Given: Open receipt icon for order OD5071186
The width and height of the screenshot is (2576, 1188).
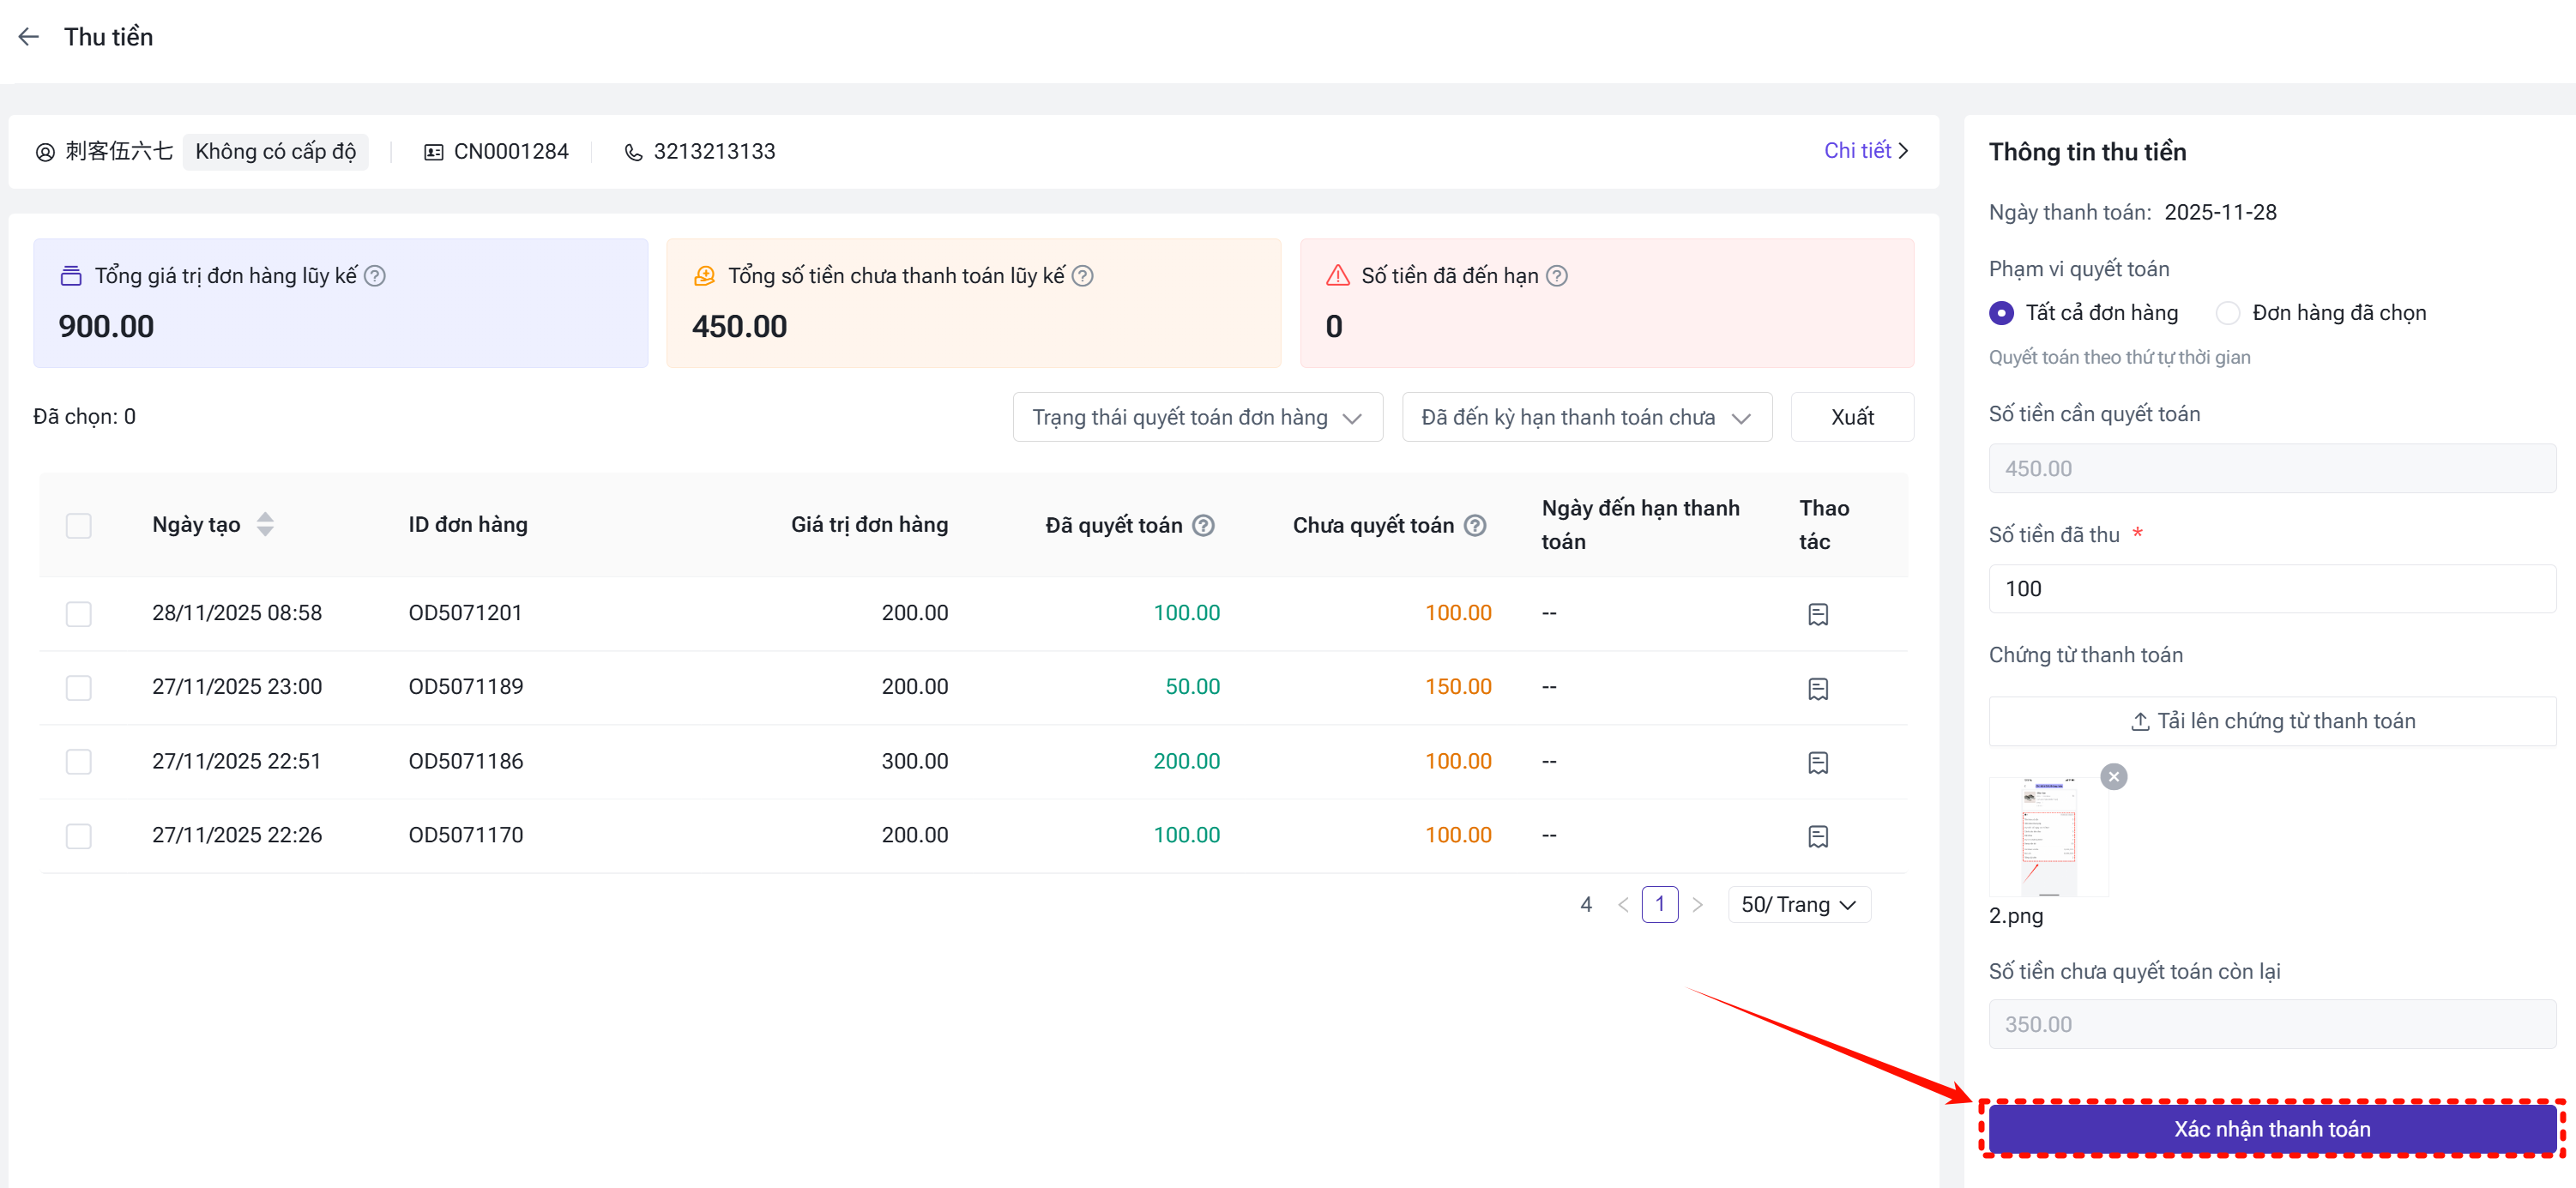Looking at the screenshot, I should [x=1817, y=762].
